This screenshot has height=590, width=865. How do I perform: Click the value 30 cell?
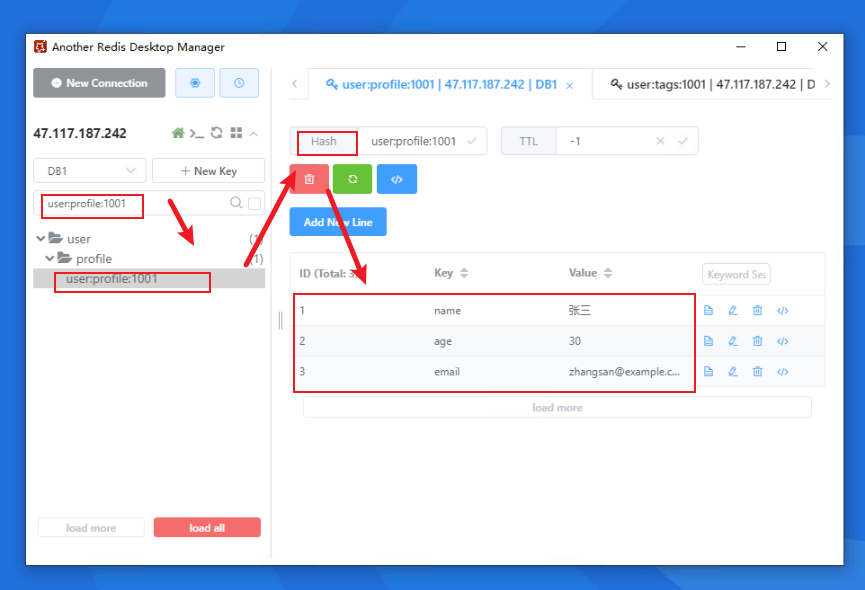coord(575,341)
